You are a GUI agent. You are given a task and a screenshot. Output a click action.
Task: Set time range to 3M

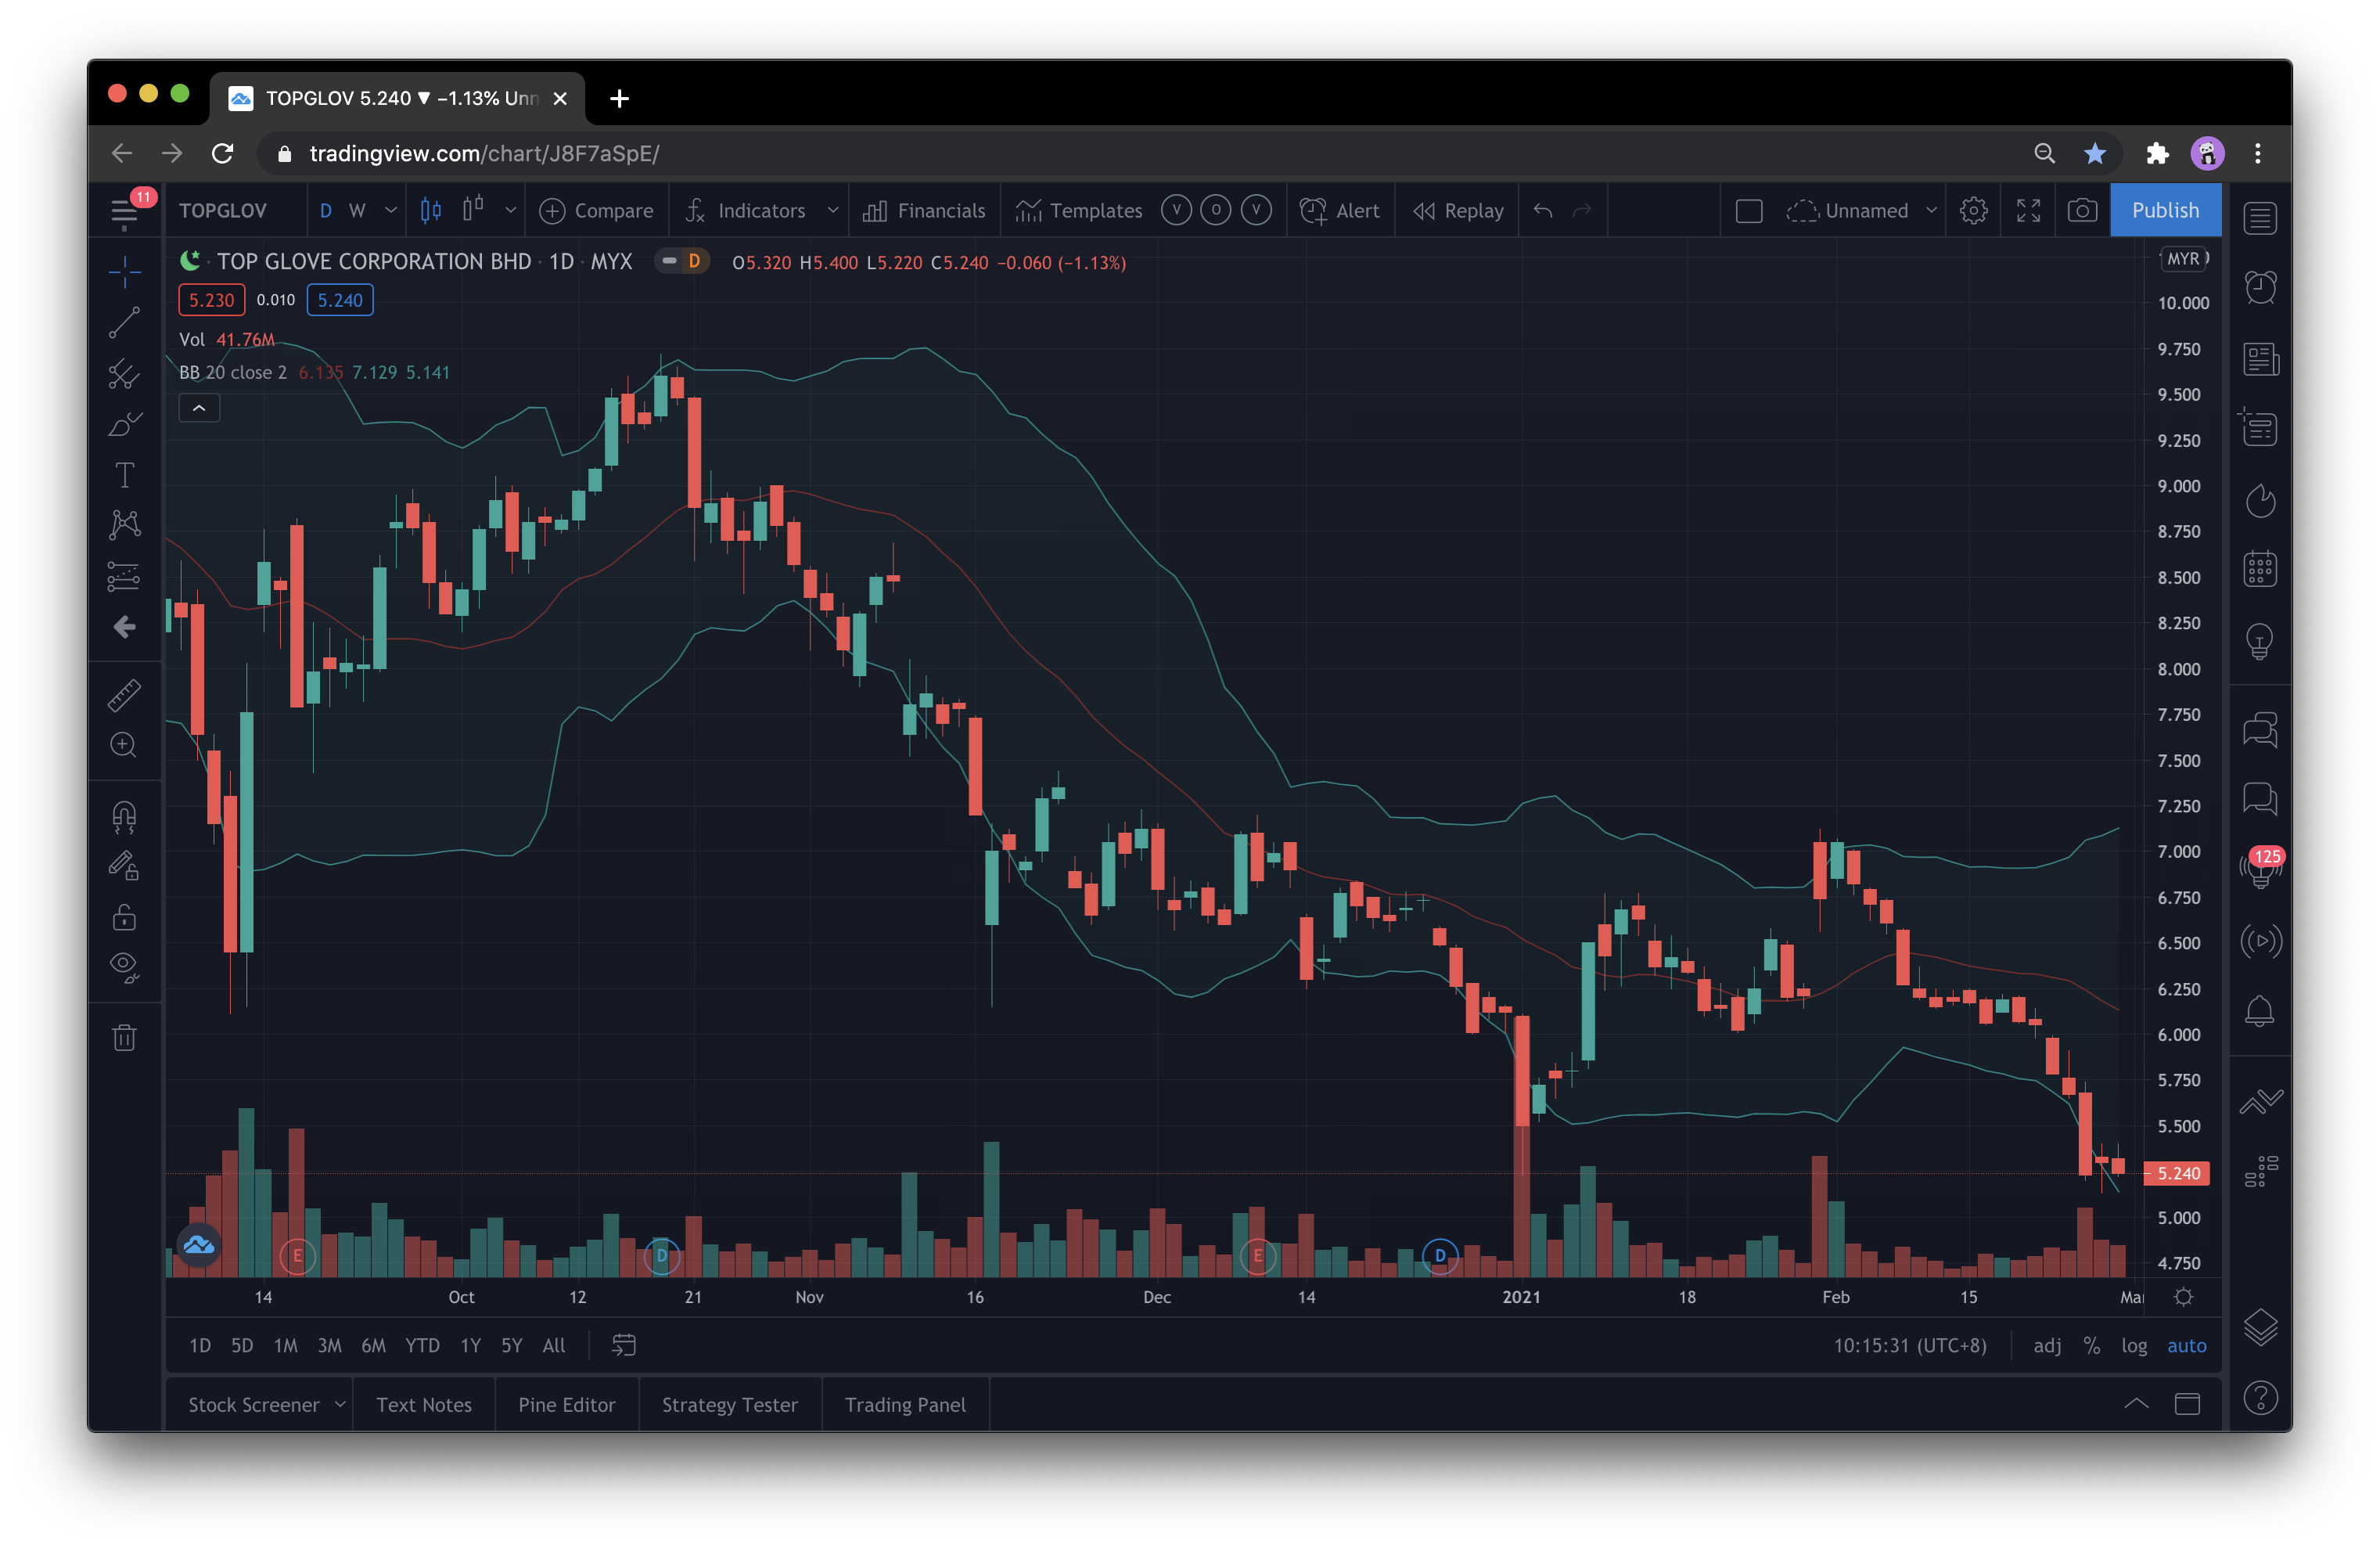(329, 1345)
